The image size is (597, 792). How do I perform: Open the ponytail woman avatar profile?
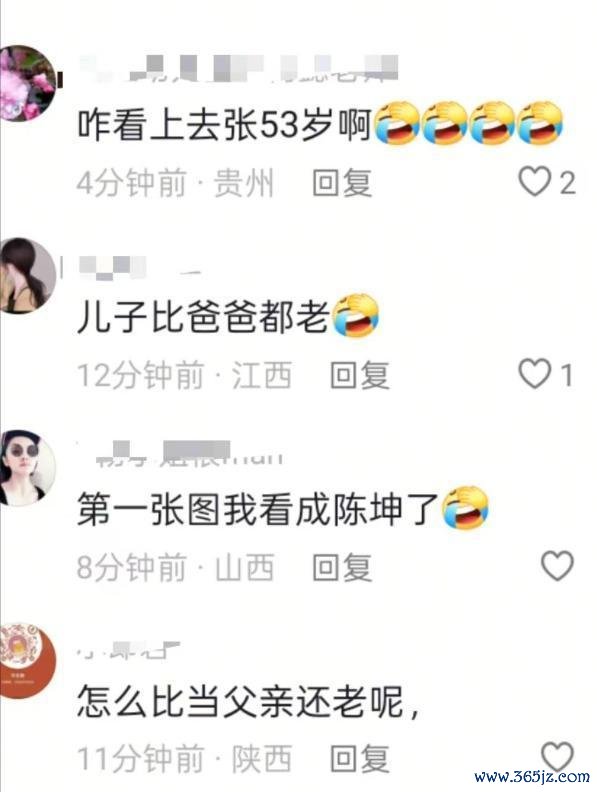(x=28, y=275)
